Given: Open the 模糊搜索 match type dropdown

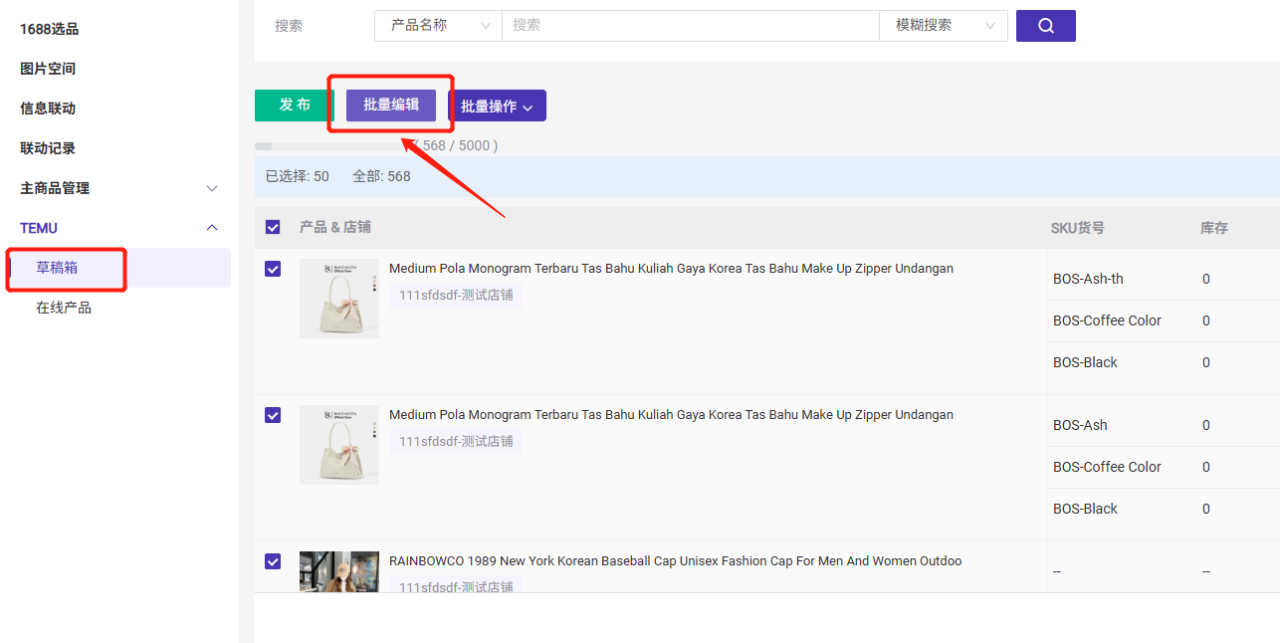Looking at the screenshot, I should pos(943,26).
